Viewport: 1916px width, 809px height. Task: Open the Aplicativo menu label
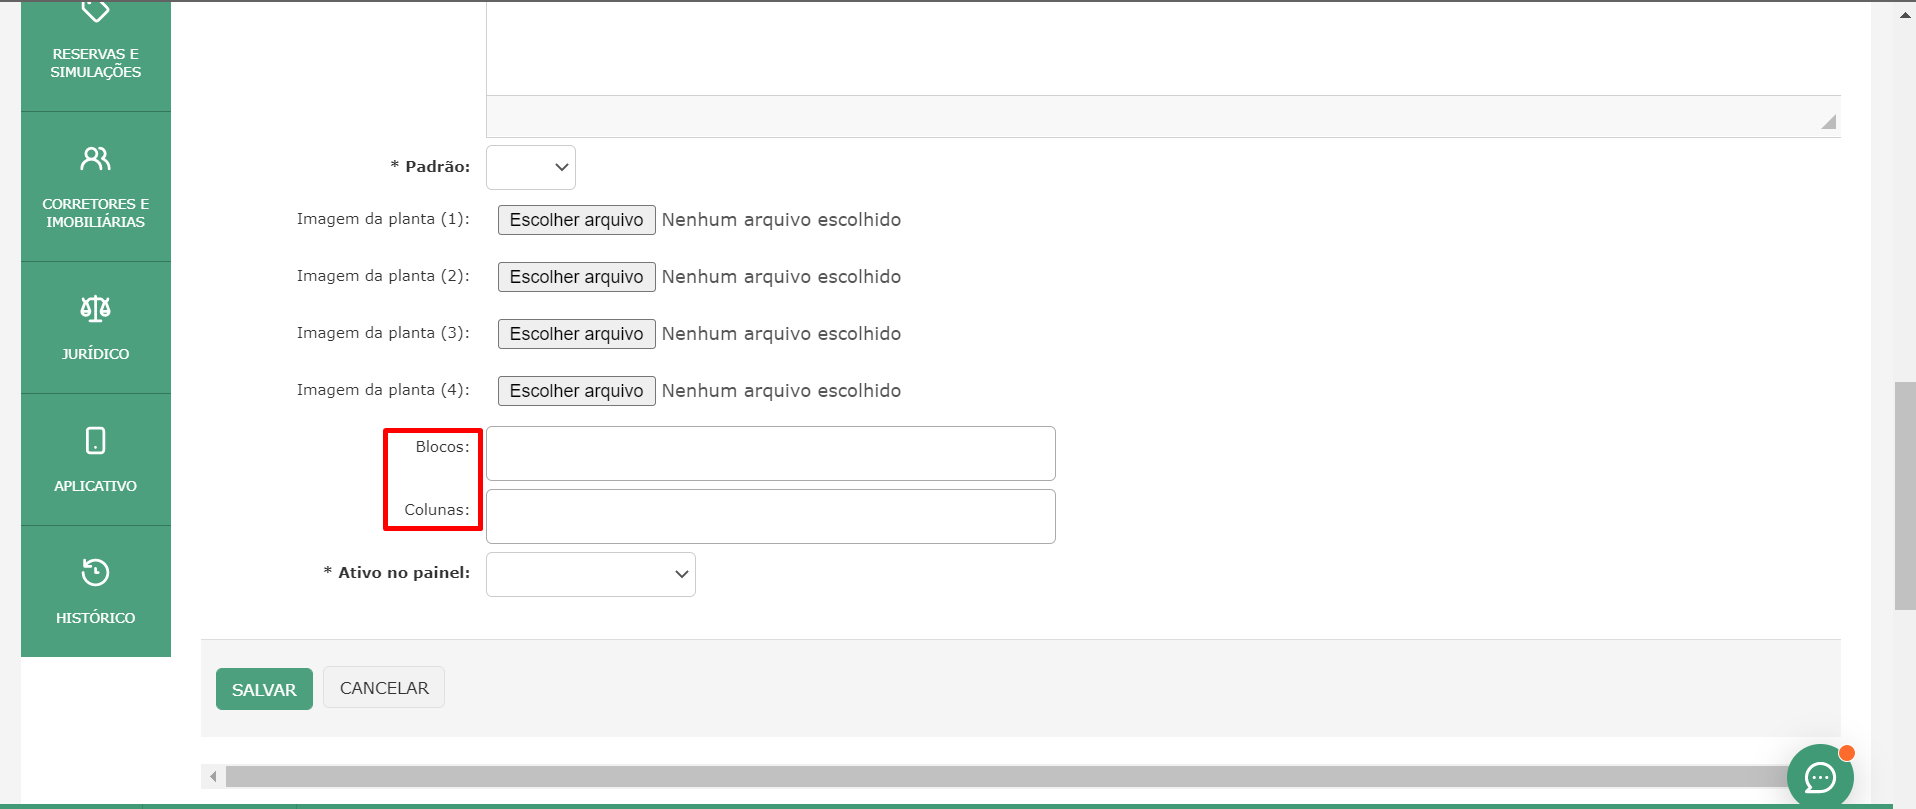tap(96, 486)
